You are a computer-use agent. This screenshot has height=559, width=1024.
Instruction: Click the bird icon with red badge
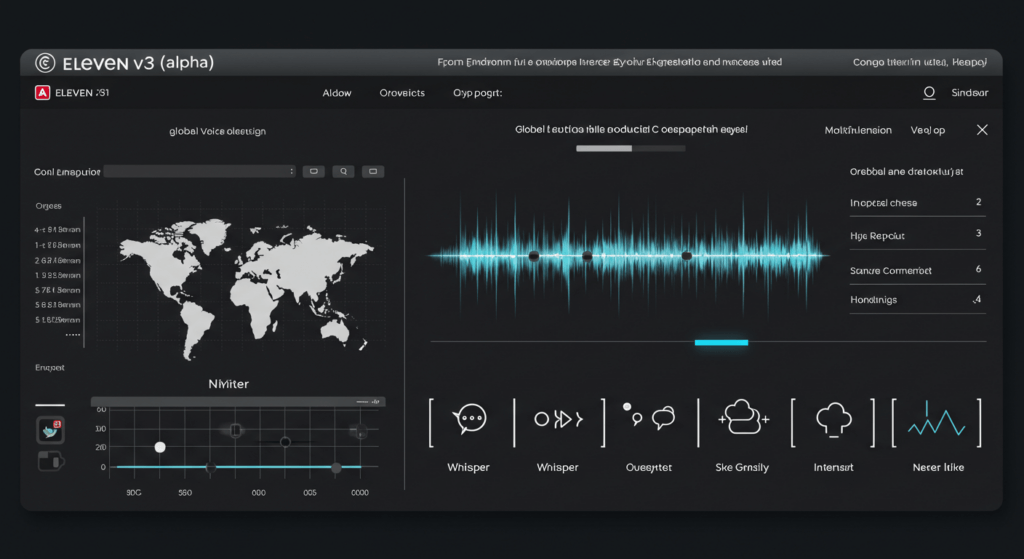tap(50, 430)
